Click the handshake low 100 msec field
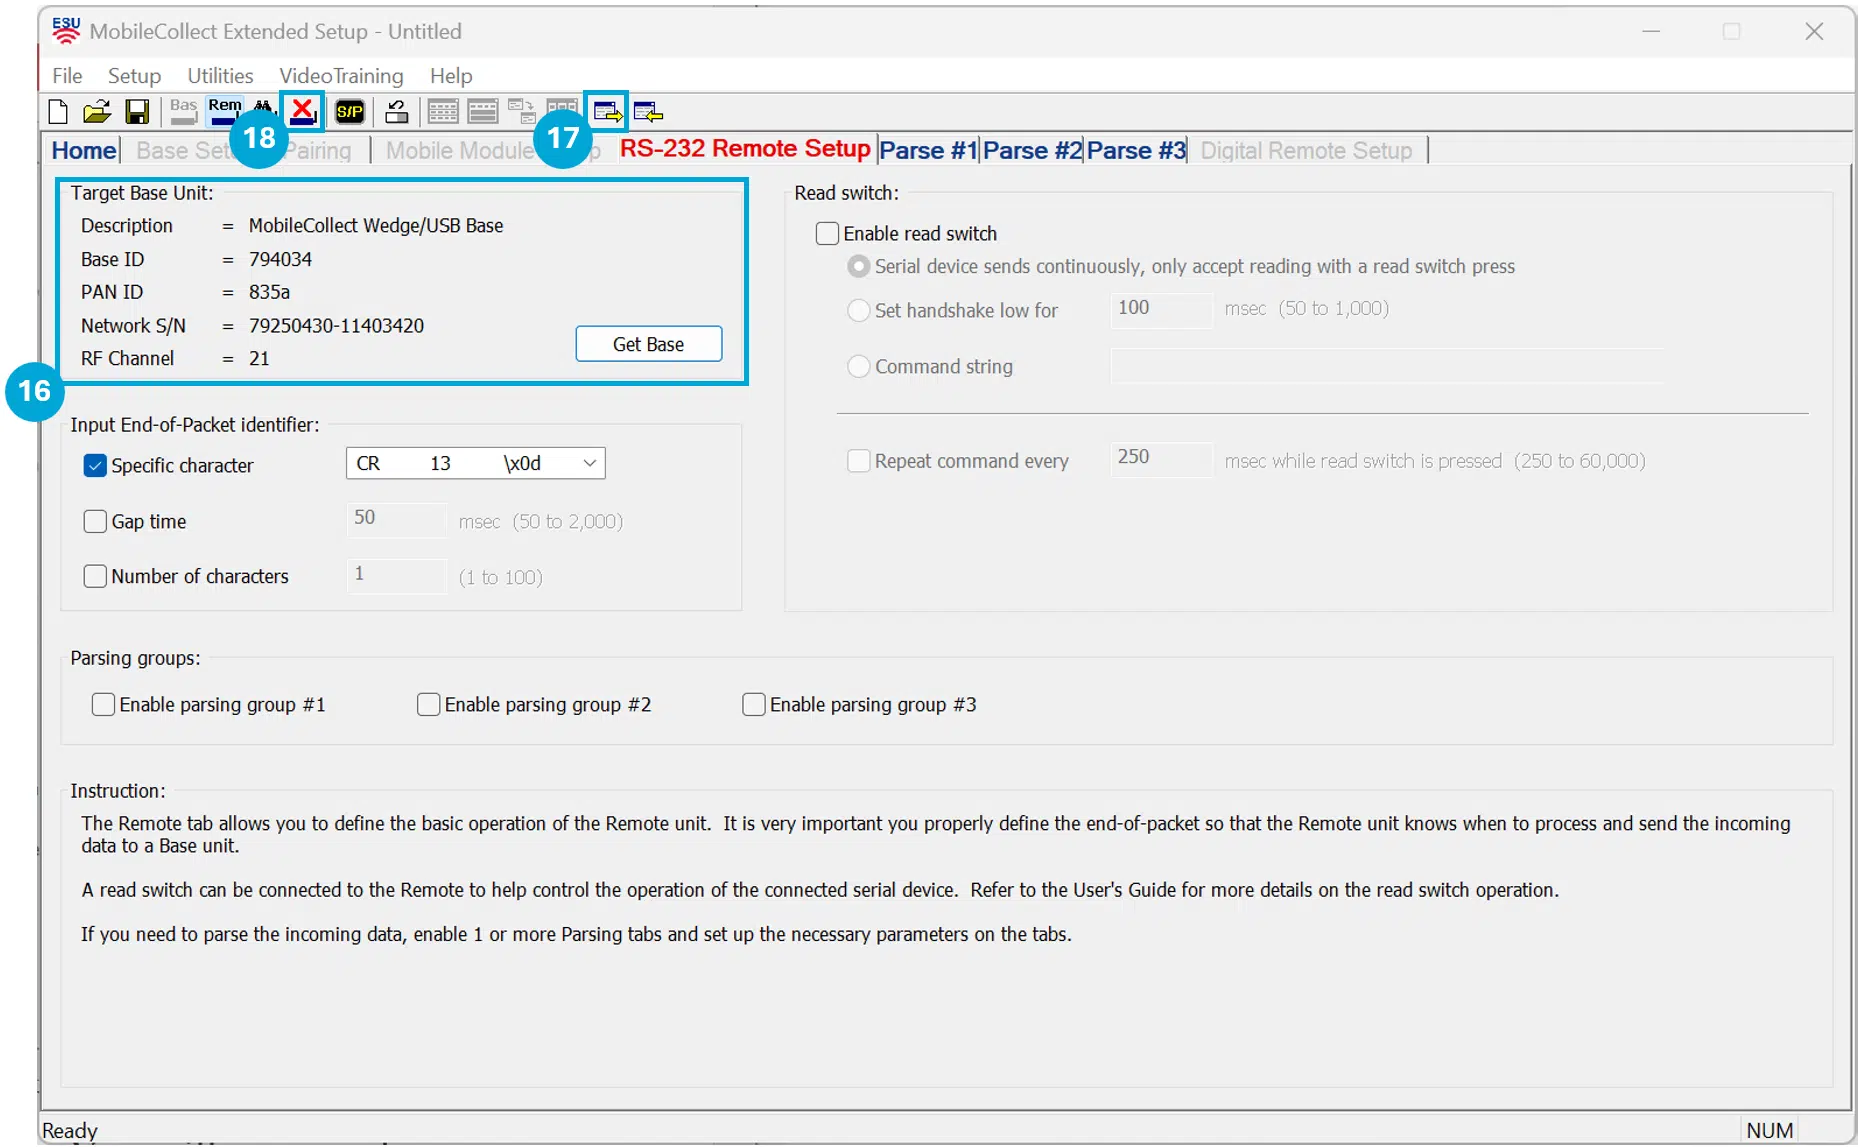This screenshot has width=1858, height=1147. pyautogui.click(x=1162, y=309)
